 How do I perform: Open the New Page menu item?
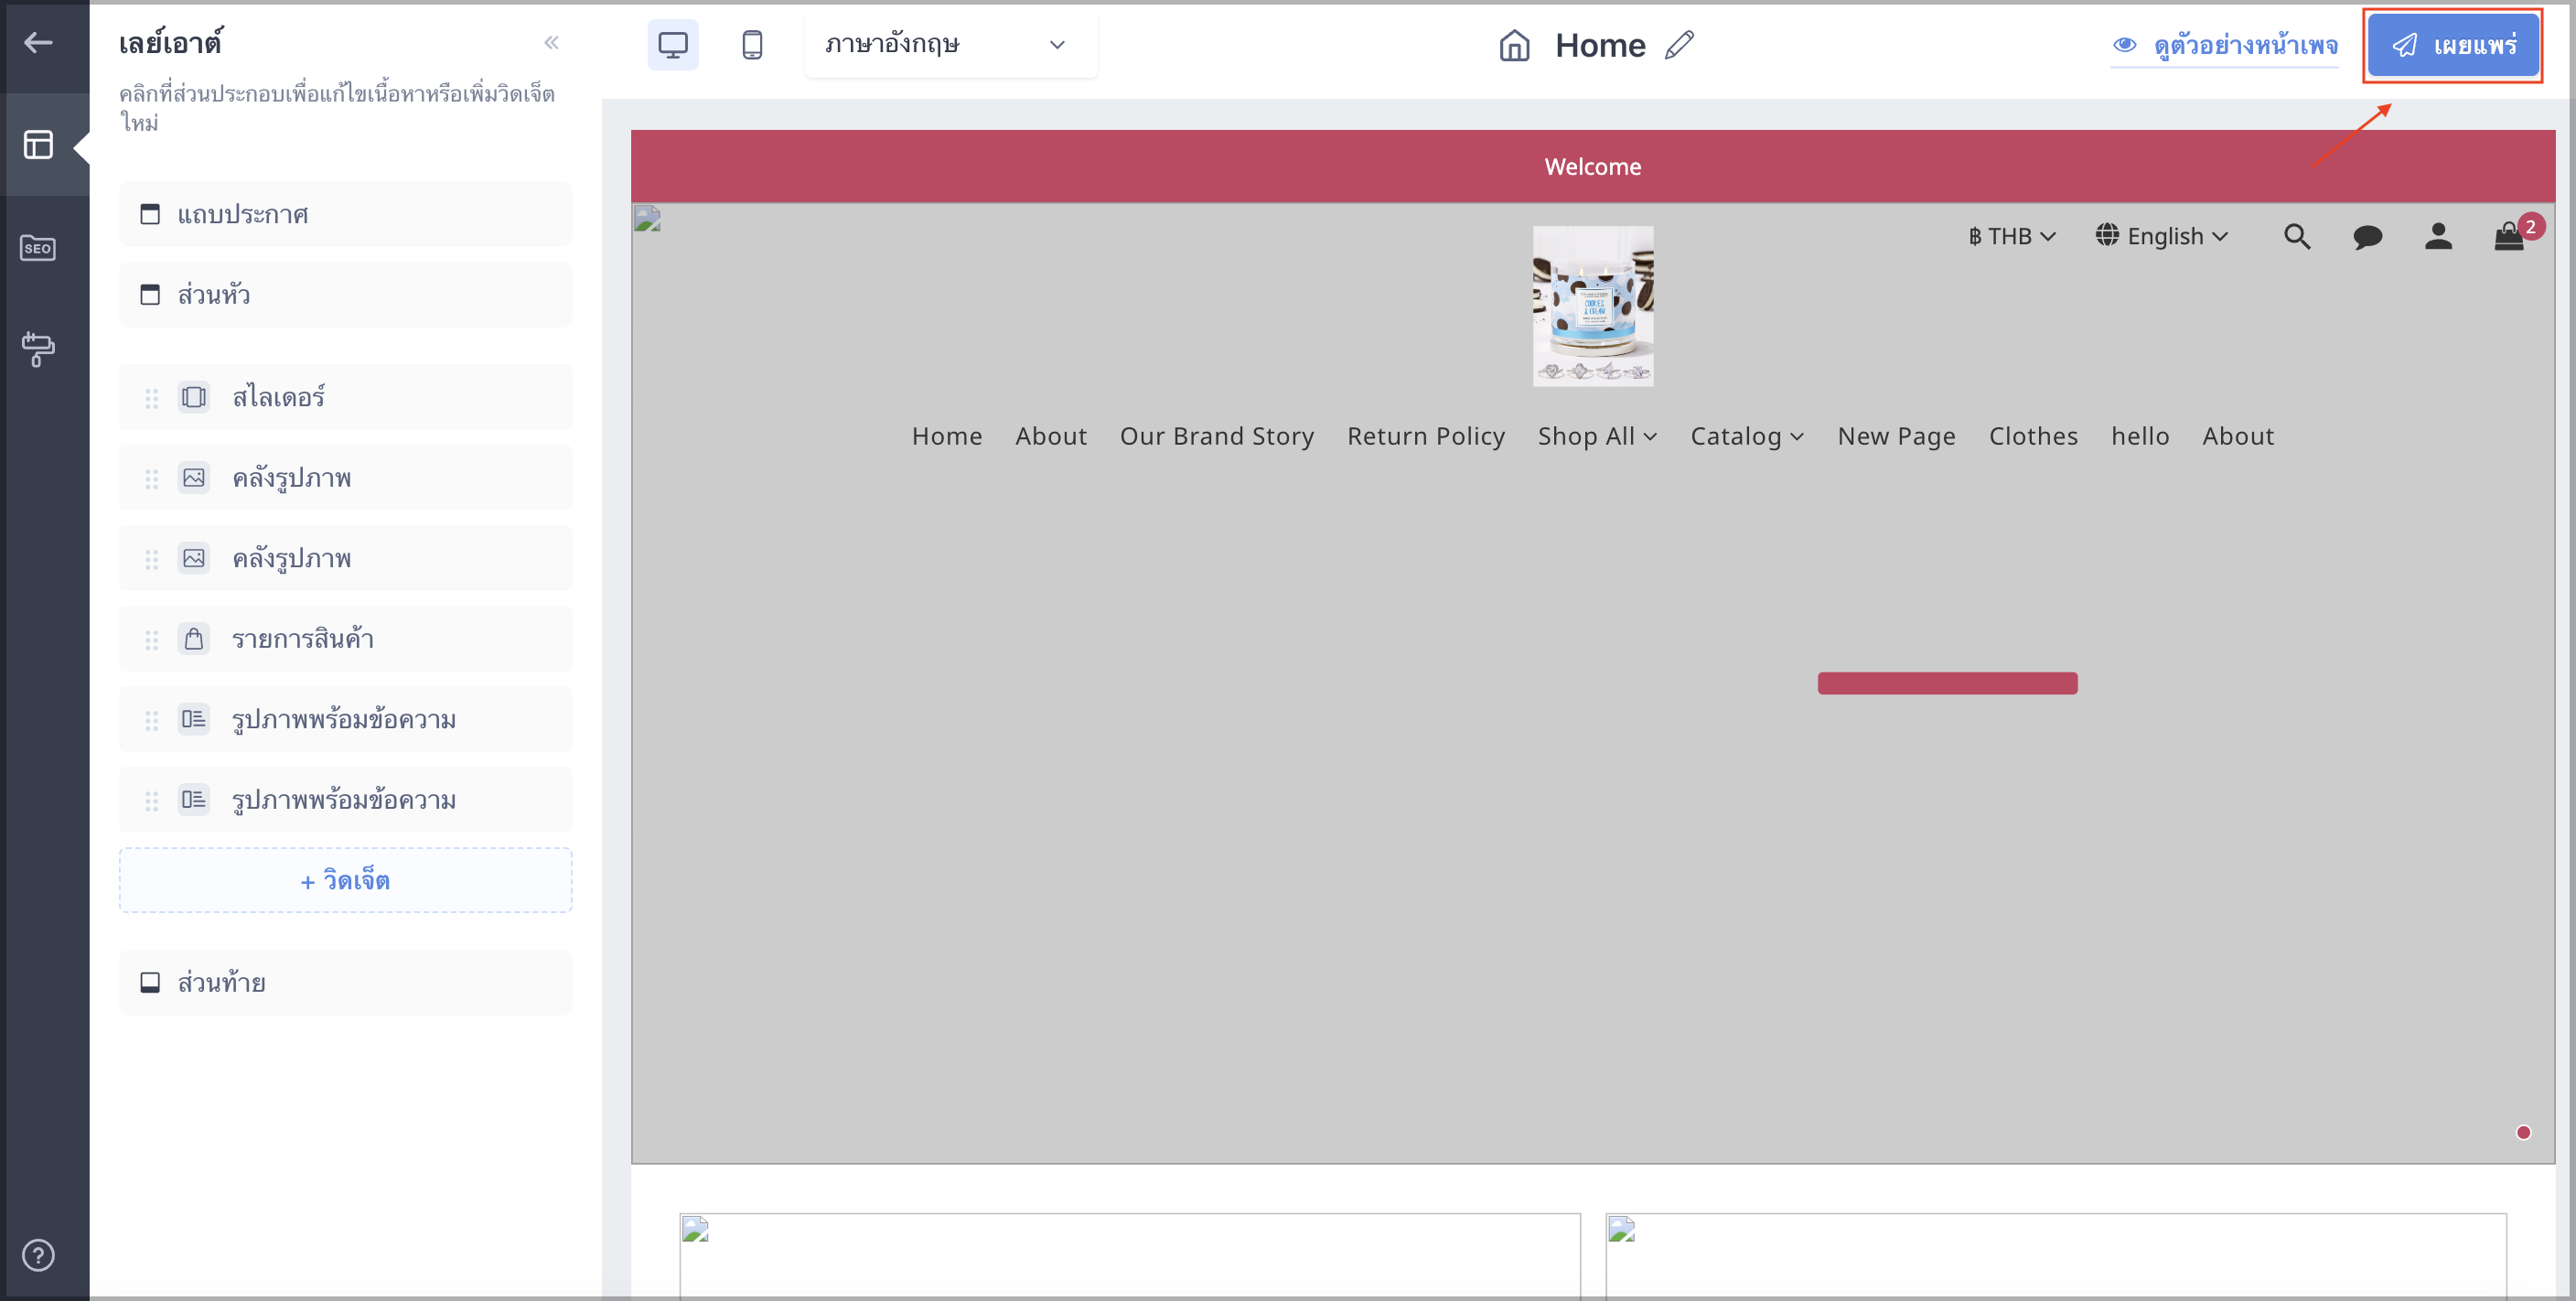point(1896,436)
